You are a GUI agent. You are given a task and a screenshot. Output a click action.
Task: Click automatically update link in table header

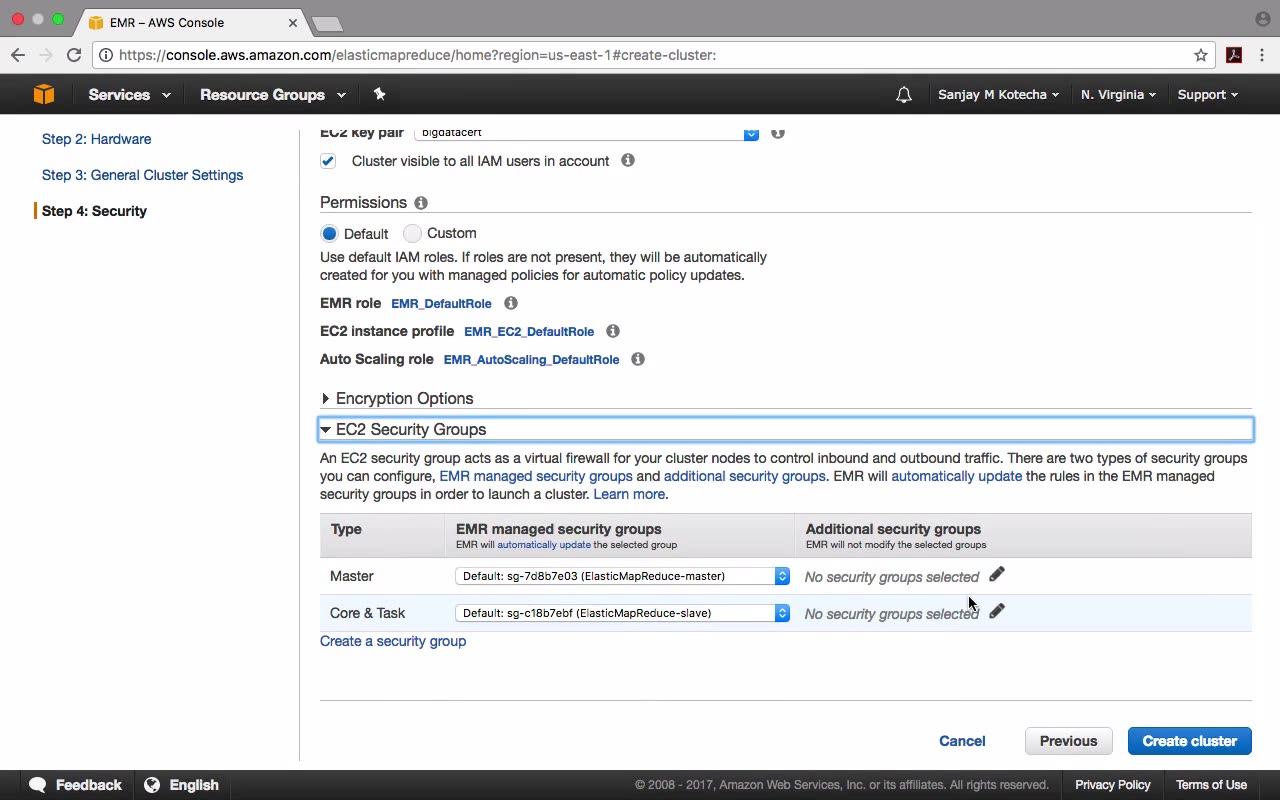(x=544, y=545)
